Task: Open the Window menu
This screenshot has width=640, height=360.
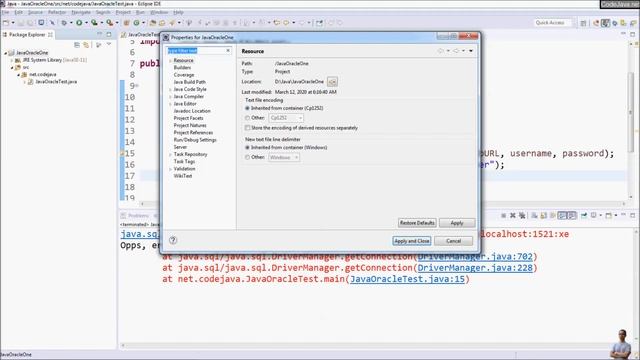Action: (x=159, y=12)
